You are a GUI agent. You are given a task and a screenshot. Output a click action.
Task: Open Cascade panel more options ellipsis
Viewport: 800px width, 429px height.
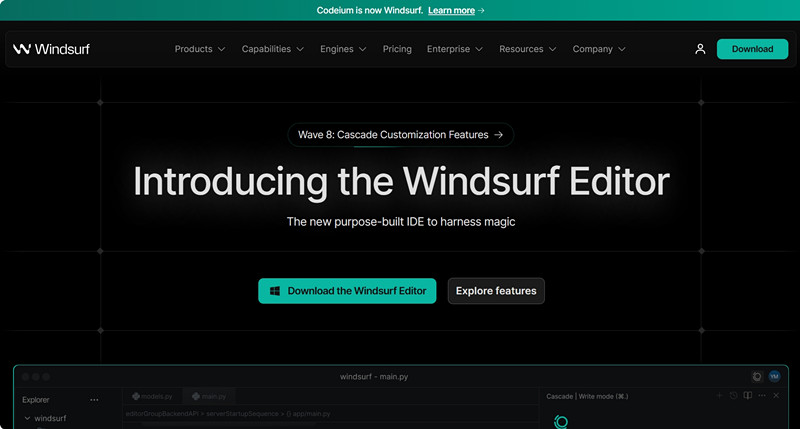click(x=762, y=396)
